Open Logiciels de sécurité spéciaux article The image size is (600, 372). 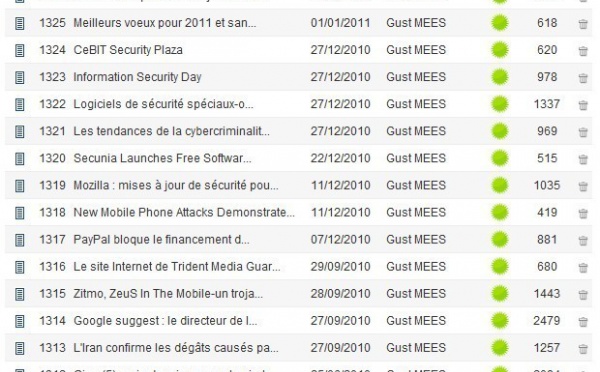pyautogui.click(x=163, y=104)
